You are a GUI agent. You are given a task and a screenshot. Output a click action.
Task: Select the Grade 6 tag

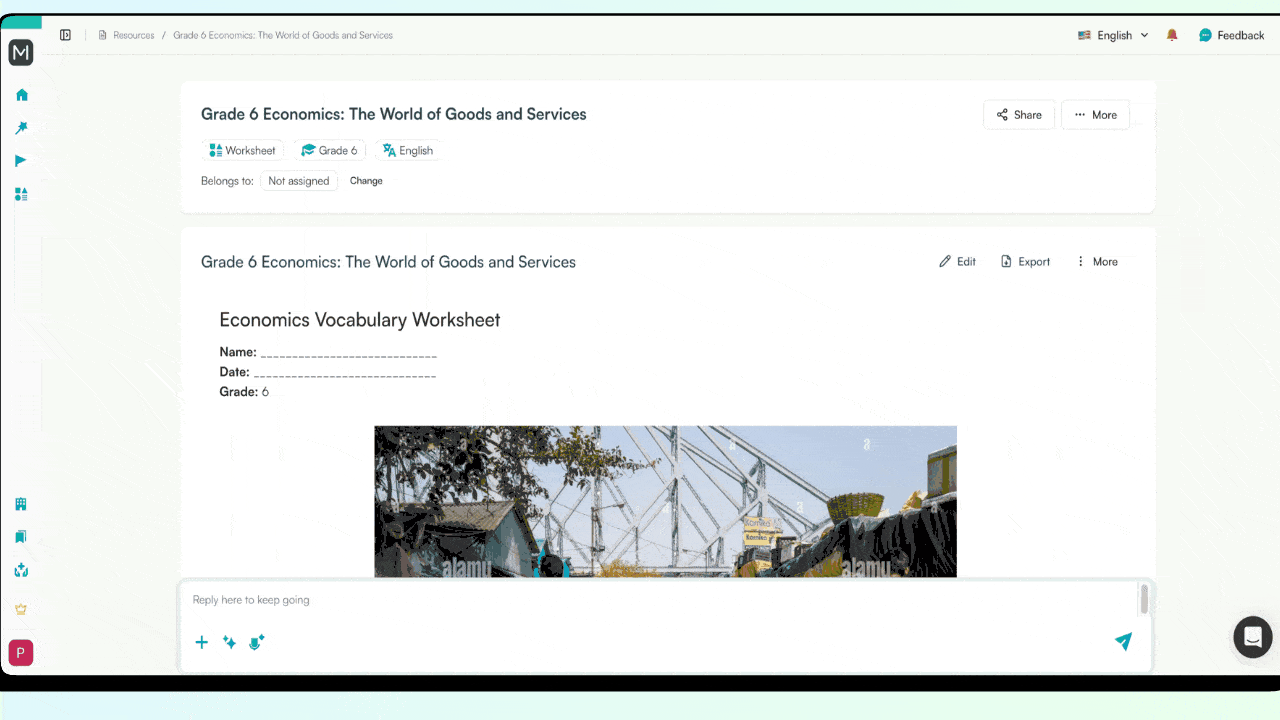point(329,150)
